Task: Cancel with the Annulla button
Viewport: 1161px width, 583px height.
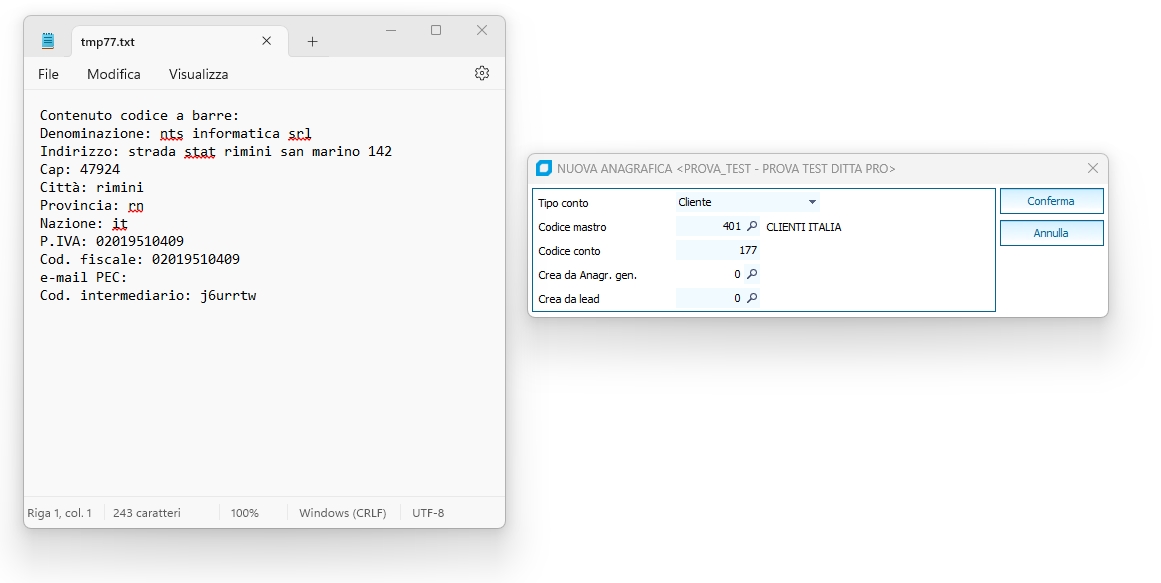Action: pos(1051,233)
